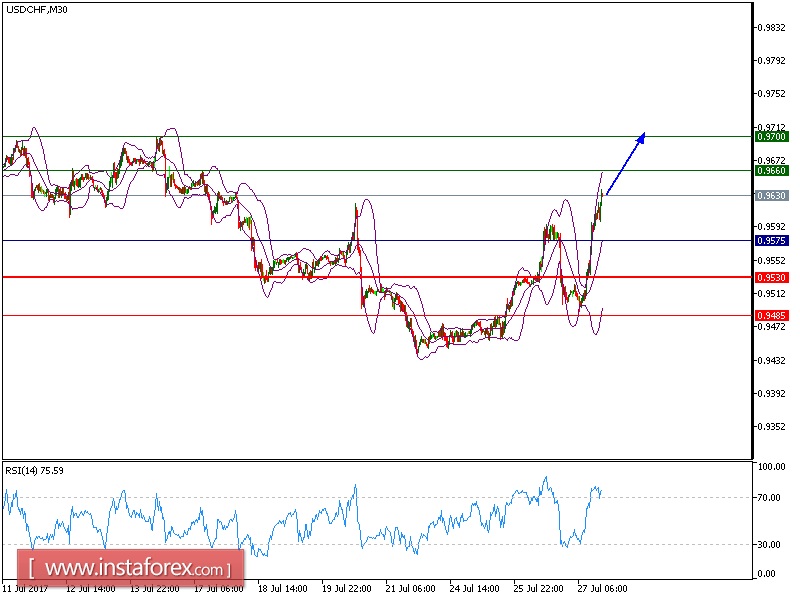Viewport: 800px width, 600px height.
Task: Click the 0.9630 current price label
Action: (x=771, y=195)
